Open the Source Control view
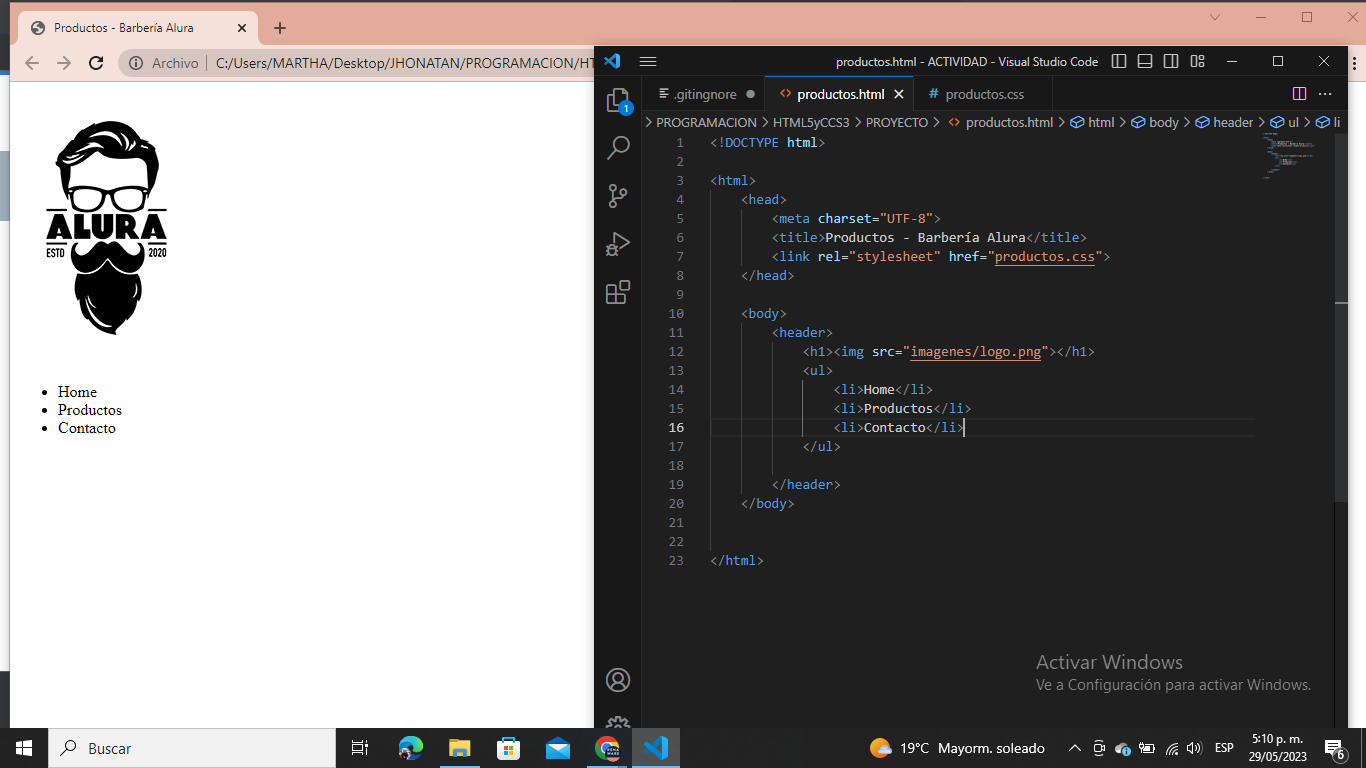 click(618, 196)
